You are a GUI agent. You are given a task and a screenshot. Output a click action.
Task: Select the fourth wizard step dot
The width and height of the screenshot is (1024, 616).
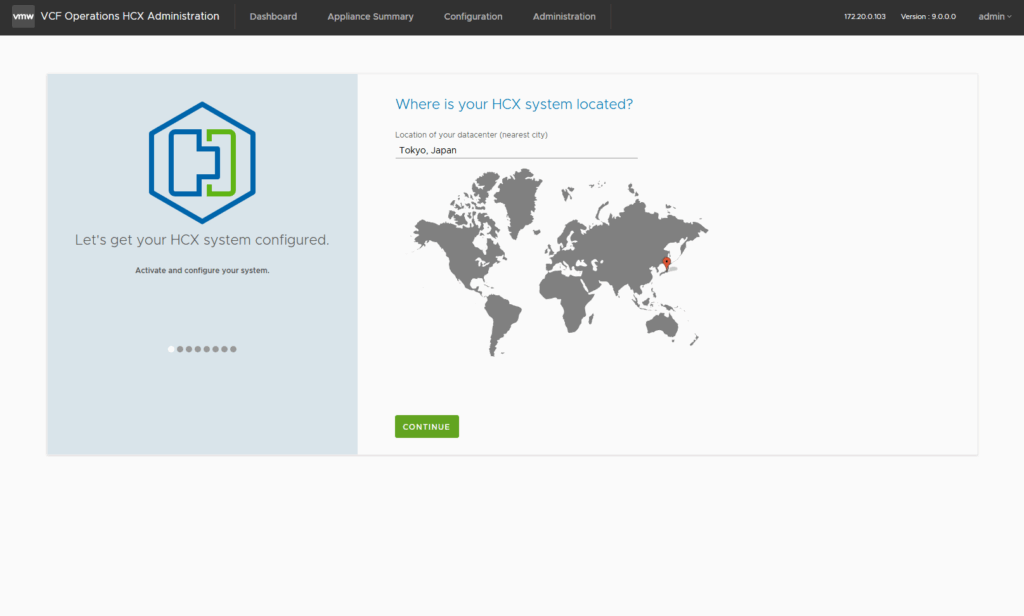click(x=198, y=349)
